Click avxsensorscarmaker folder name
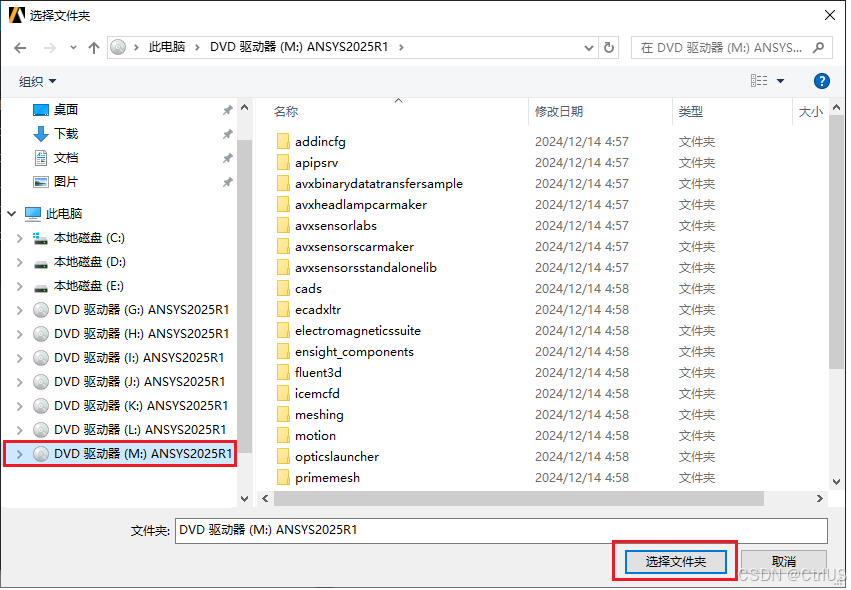 pos(354,247)
